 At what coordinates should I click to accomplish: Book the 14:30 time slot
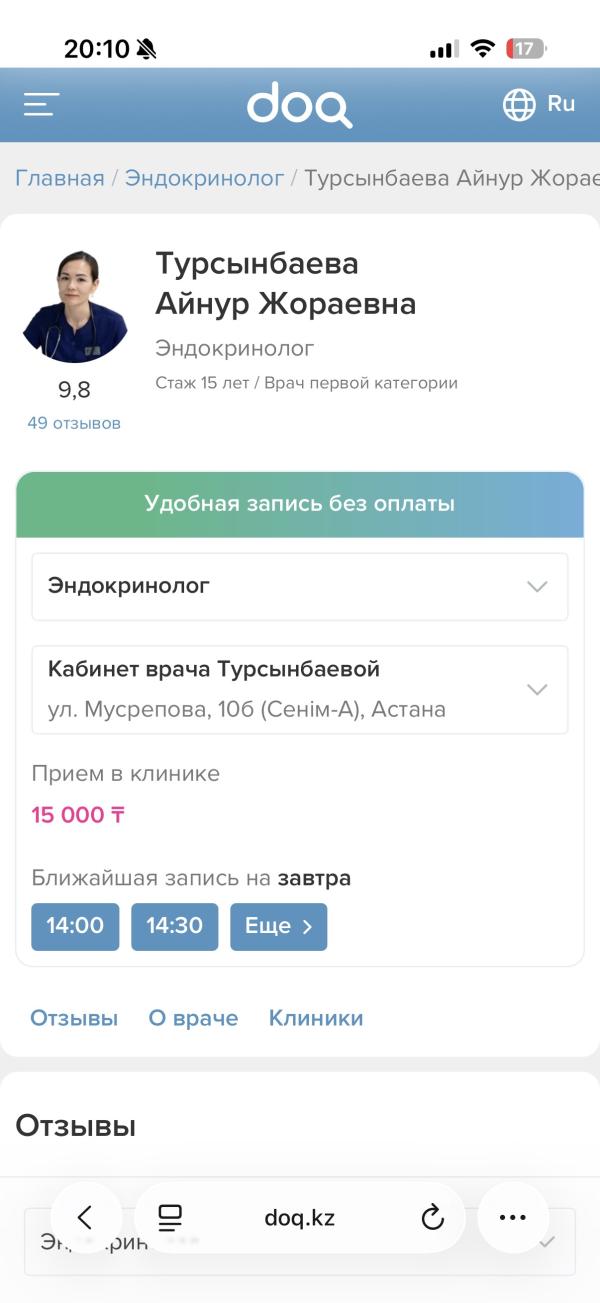point(174,926)
